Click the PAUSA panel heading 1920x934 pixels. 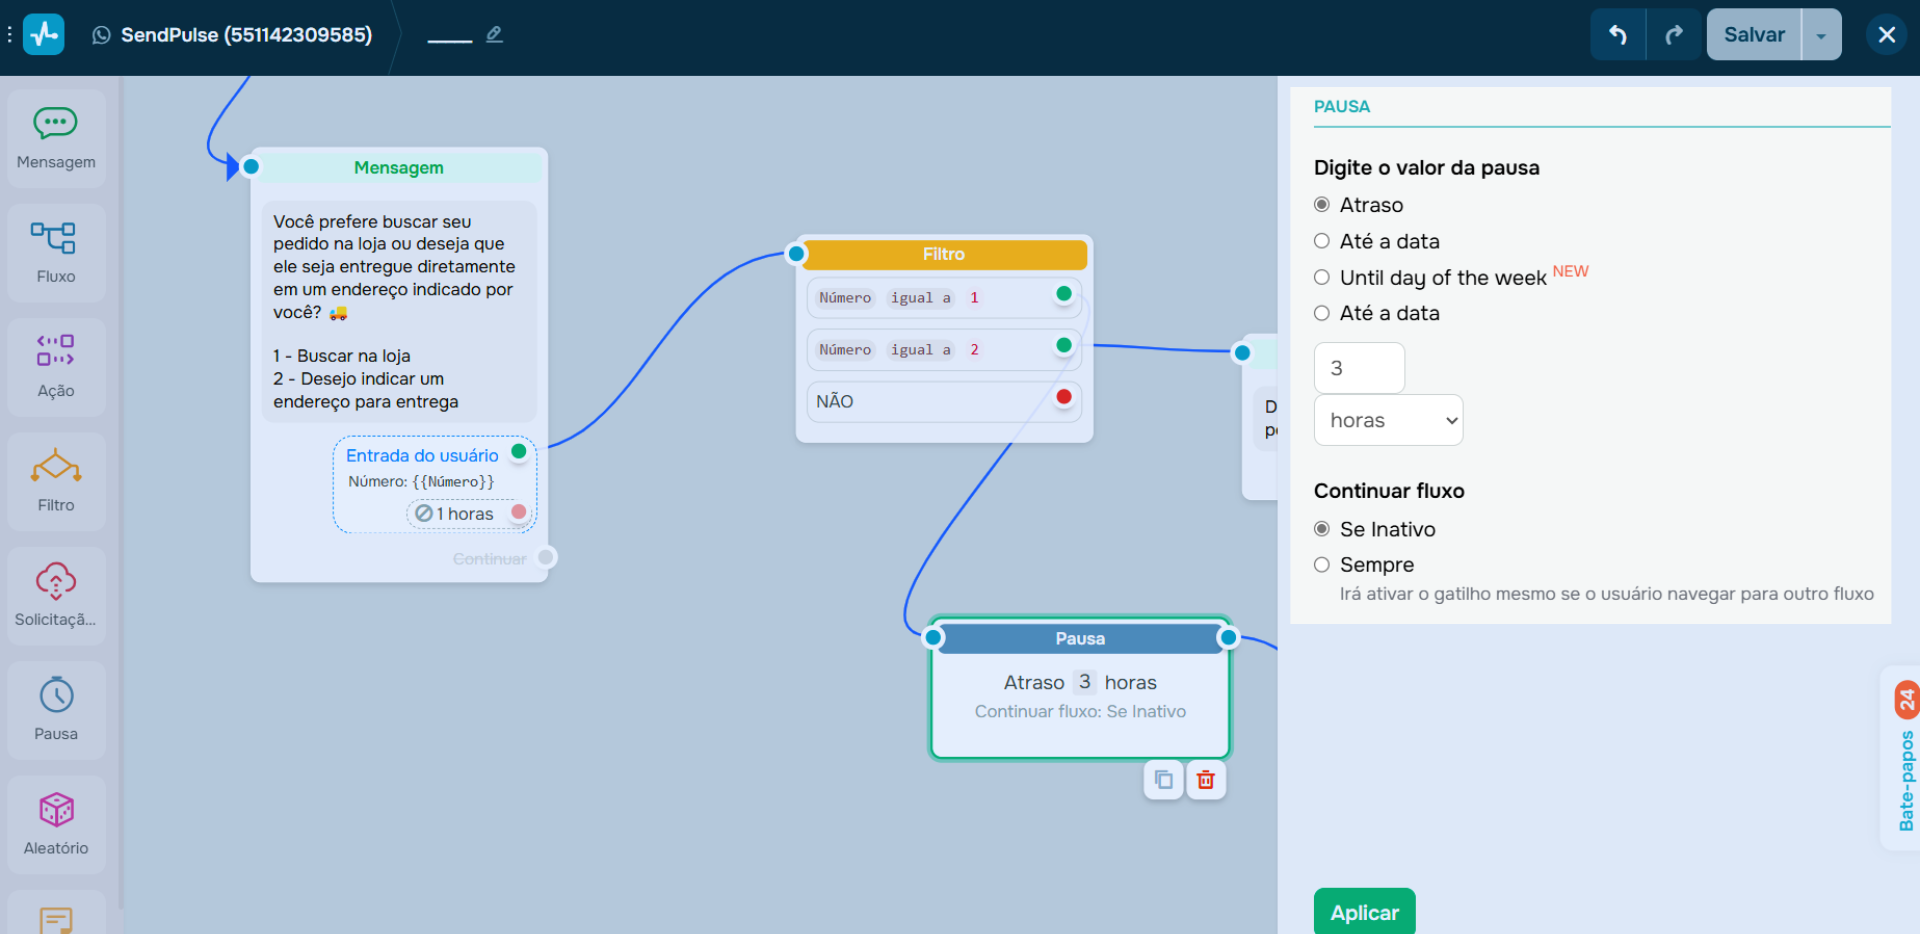pyautogui.click(x=1342, y=107)
